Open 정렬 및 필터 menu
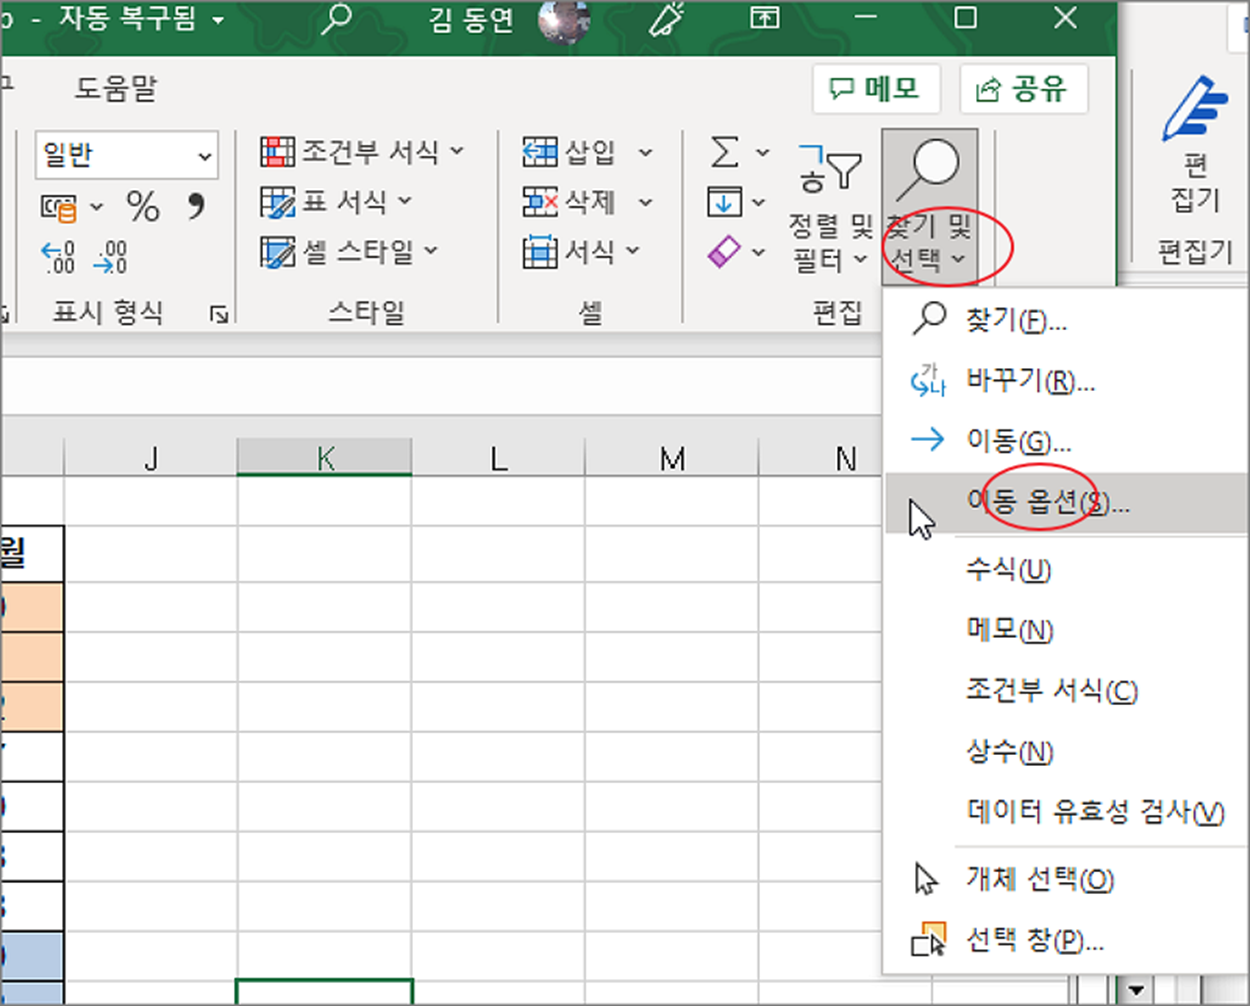 point(831,208)
